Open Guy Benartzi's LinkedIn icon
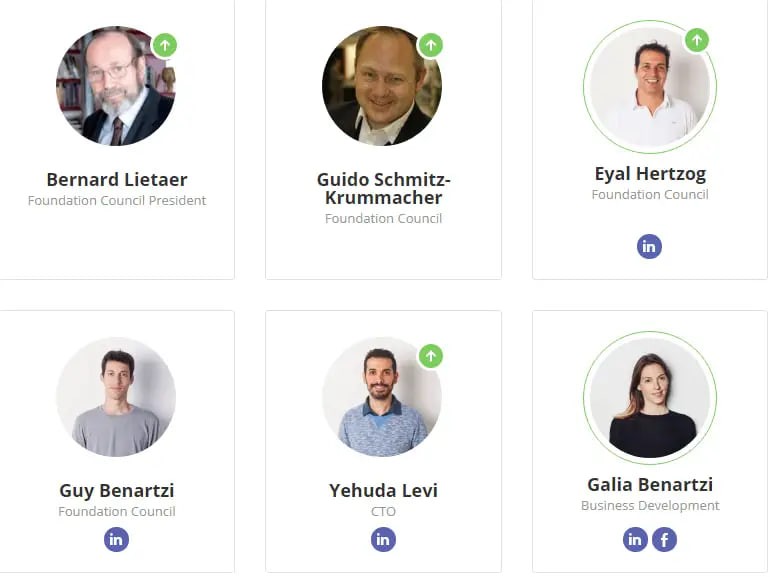Viewport: 782px width, 577px height. click(117, 540)
